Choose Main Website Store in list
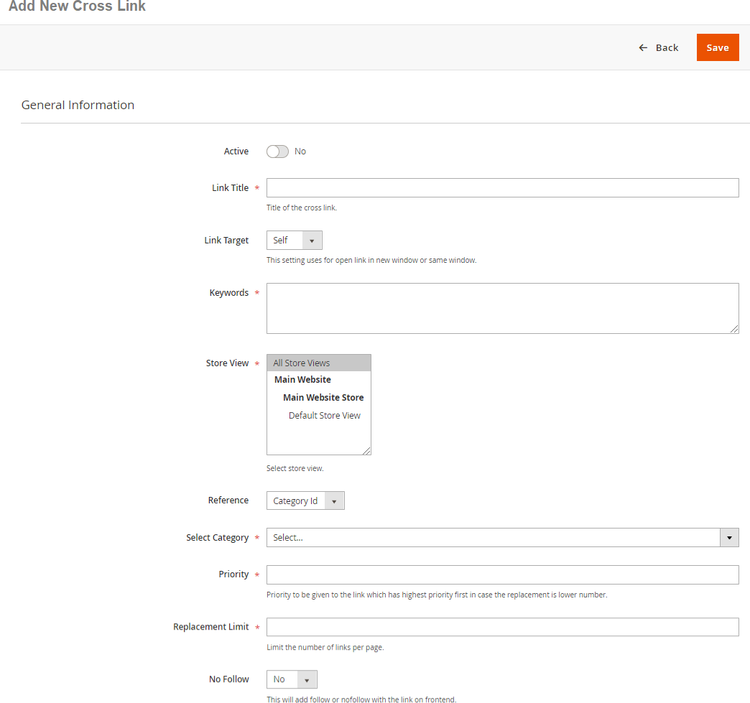This screenshot has height=703, width=750. 322,398
